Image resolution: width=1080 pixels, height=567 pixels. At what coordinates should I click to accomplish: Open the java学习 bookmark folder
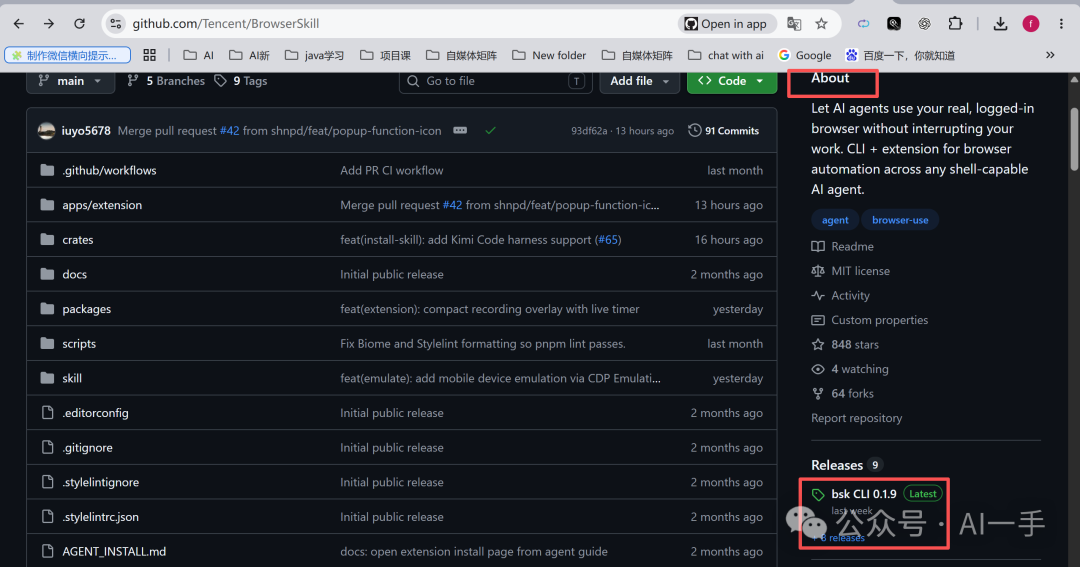[314, 55]
